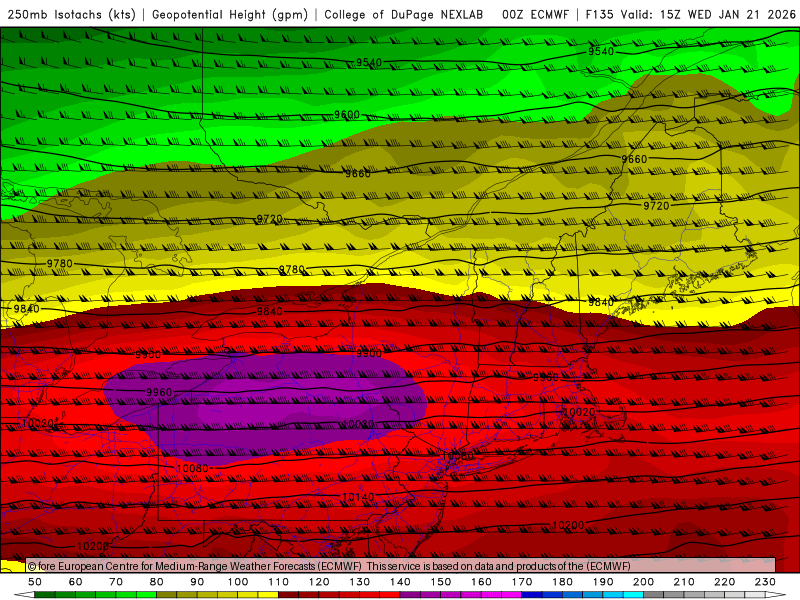
Task: Click the "Geopotential Height (gpm)" header text
Action: [230, 15]
